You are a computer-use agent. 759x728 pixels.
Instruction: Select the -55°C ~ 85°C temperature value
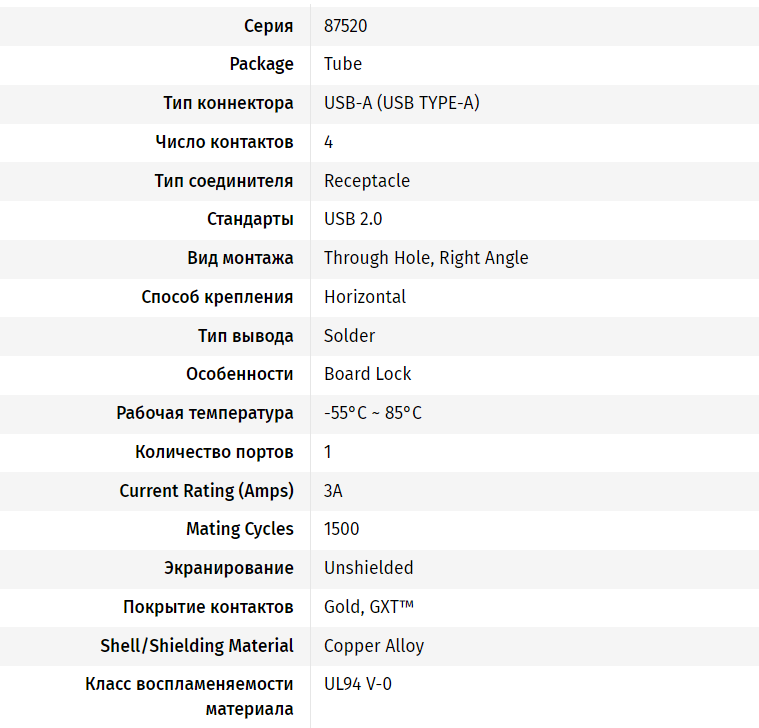373,413
